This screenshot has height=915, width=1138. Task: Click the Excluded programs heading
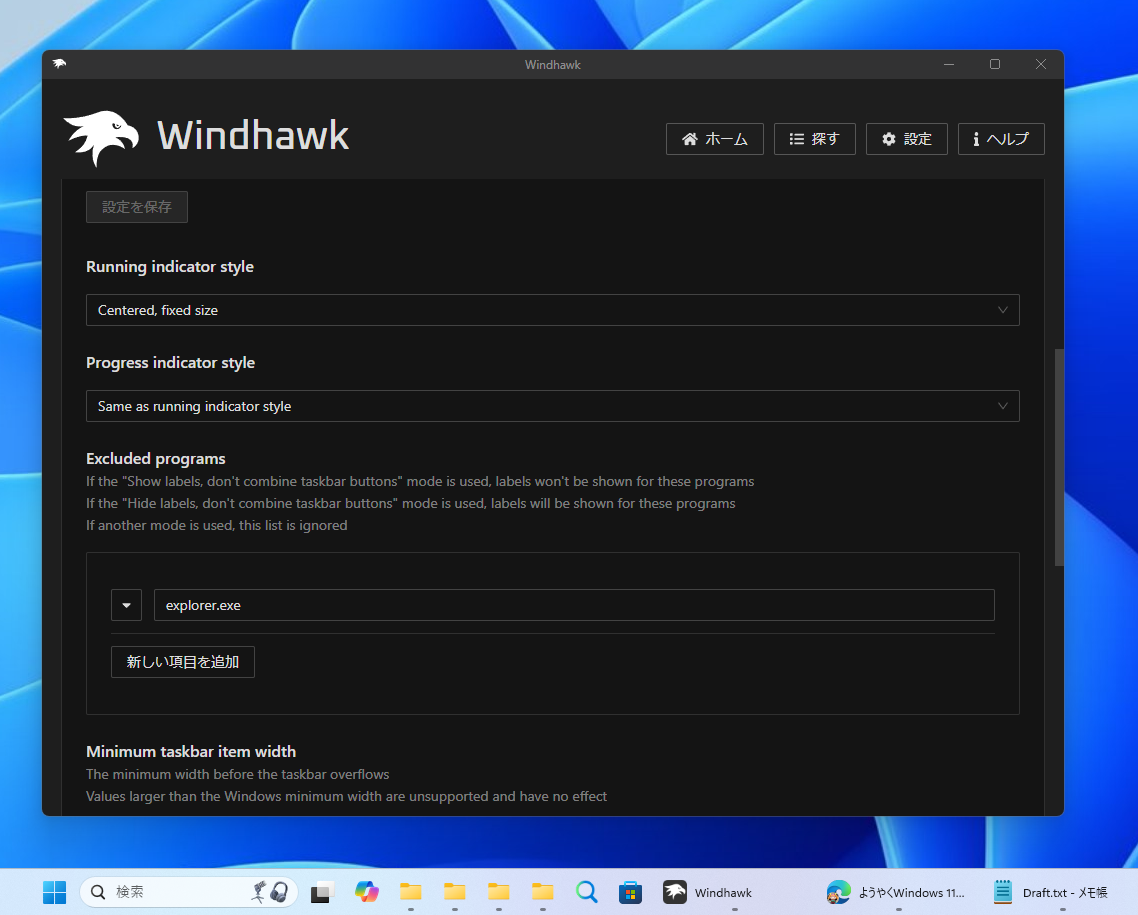155,459
